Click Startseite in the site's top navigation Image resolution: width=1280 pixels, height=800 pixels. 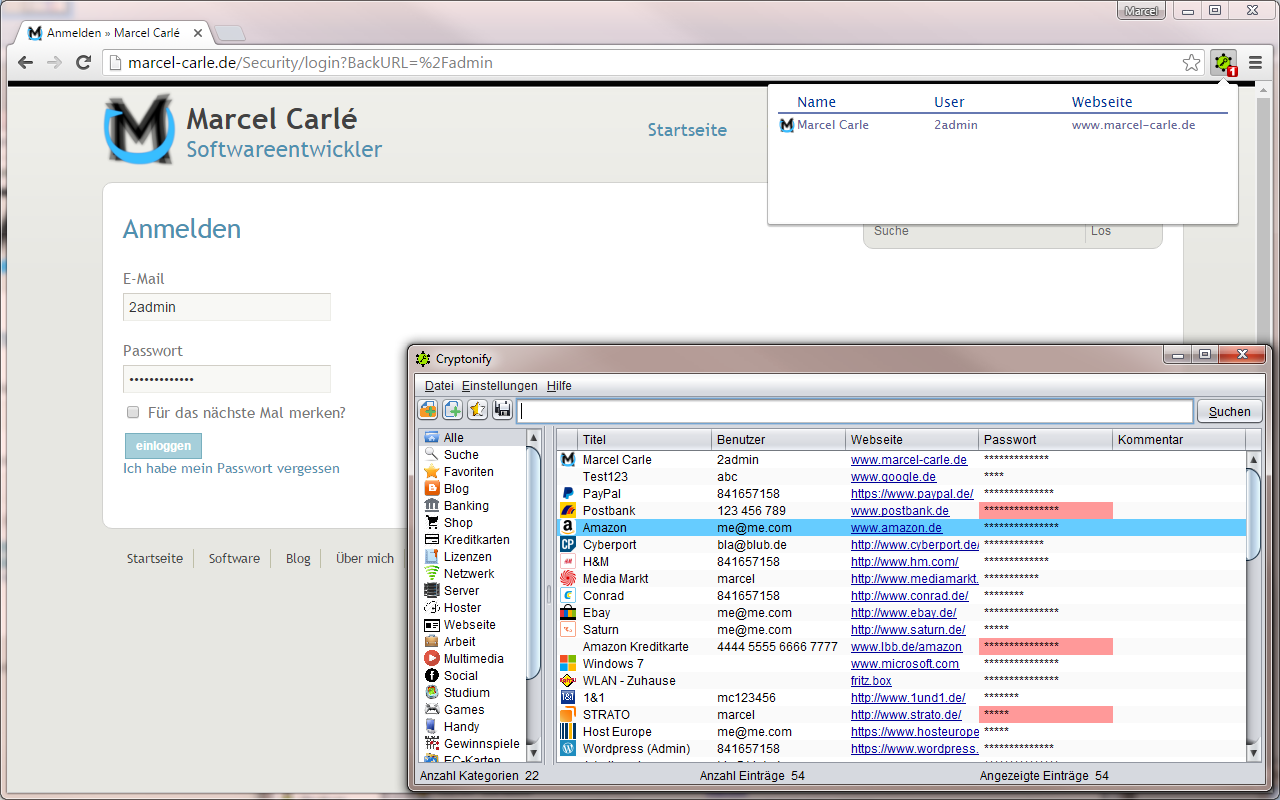point(687,130)
